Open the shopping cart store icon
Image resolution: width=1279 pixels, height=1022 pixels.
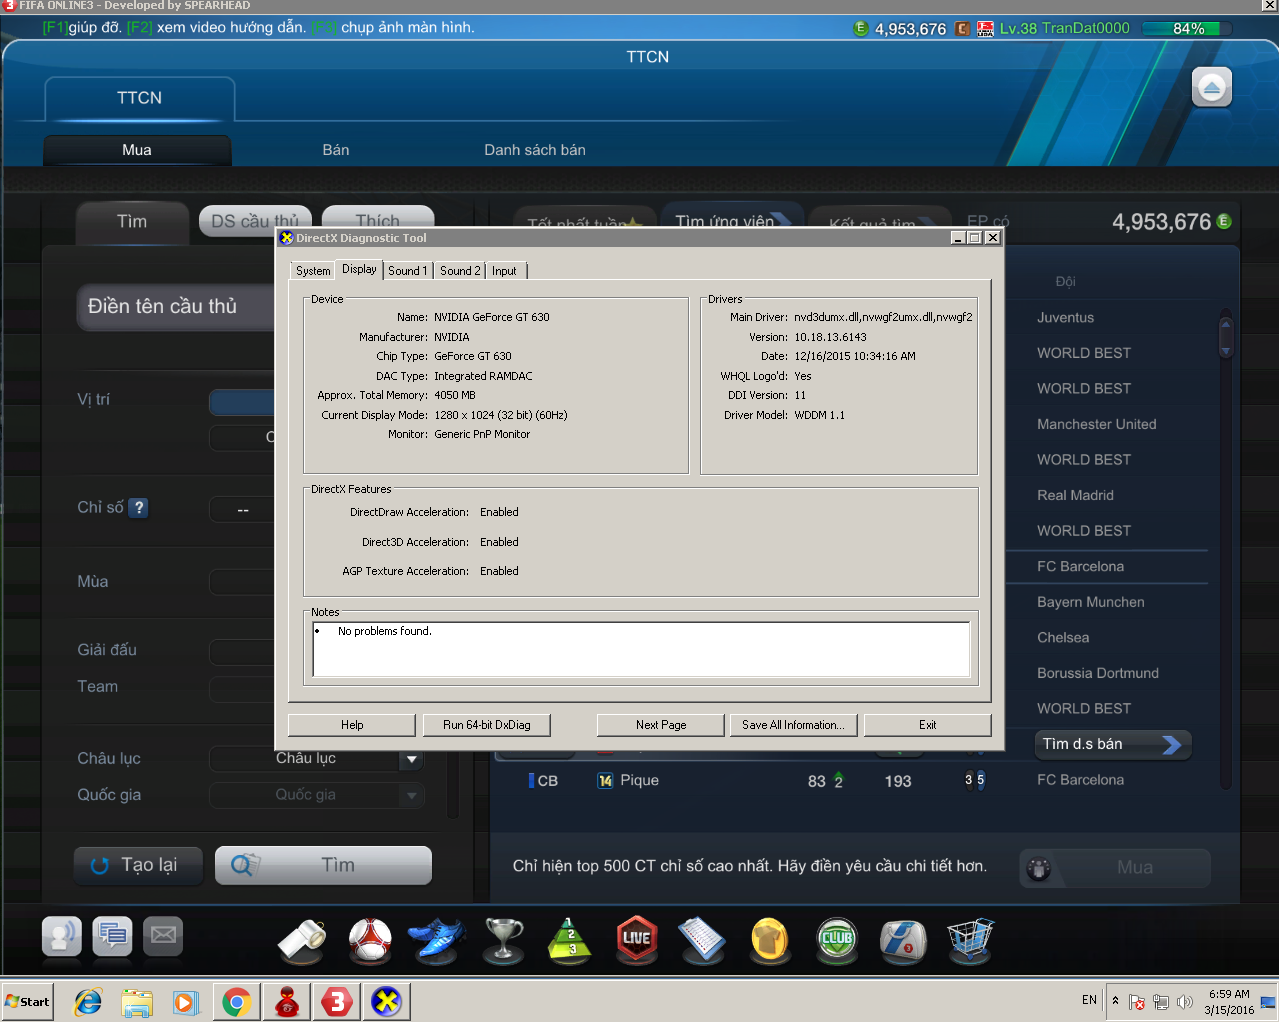[x=969, y=938]
